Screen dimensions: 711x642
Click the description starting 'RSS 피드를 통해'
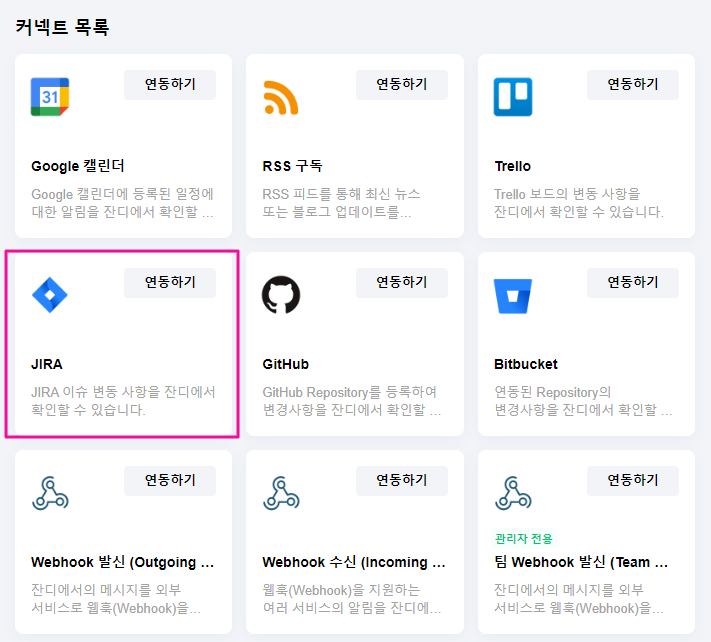coord(341,203)
